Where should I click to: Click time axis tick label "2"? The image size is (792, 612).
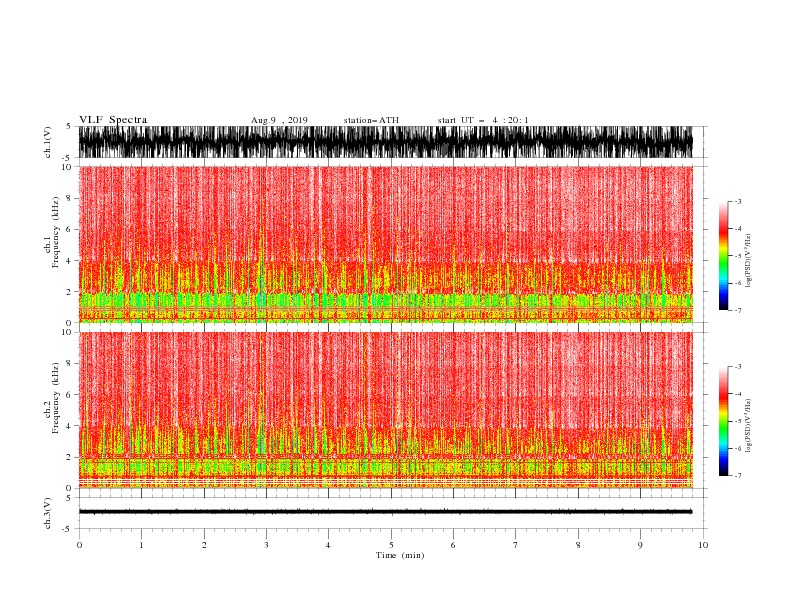pos(204,545)
